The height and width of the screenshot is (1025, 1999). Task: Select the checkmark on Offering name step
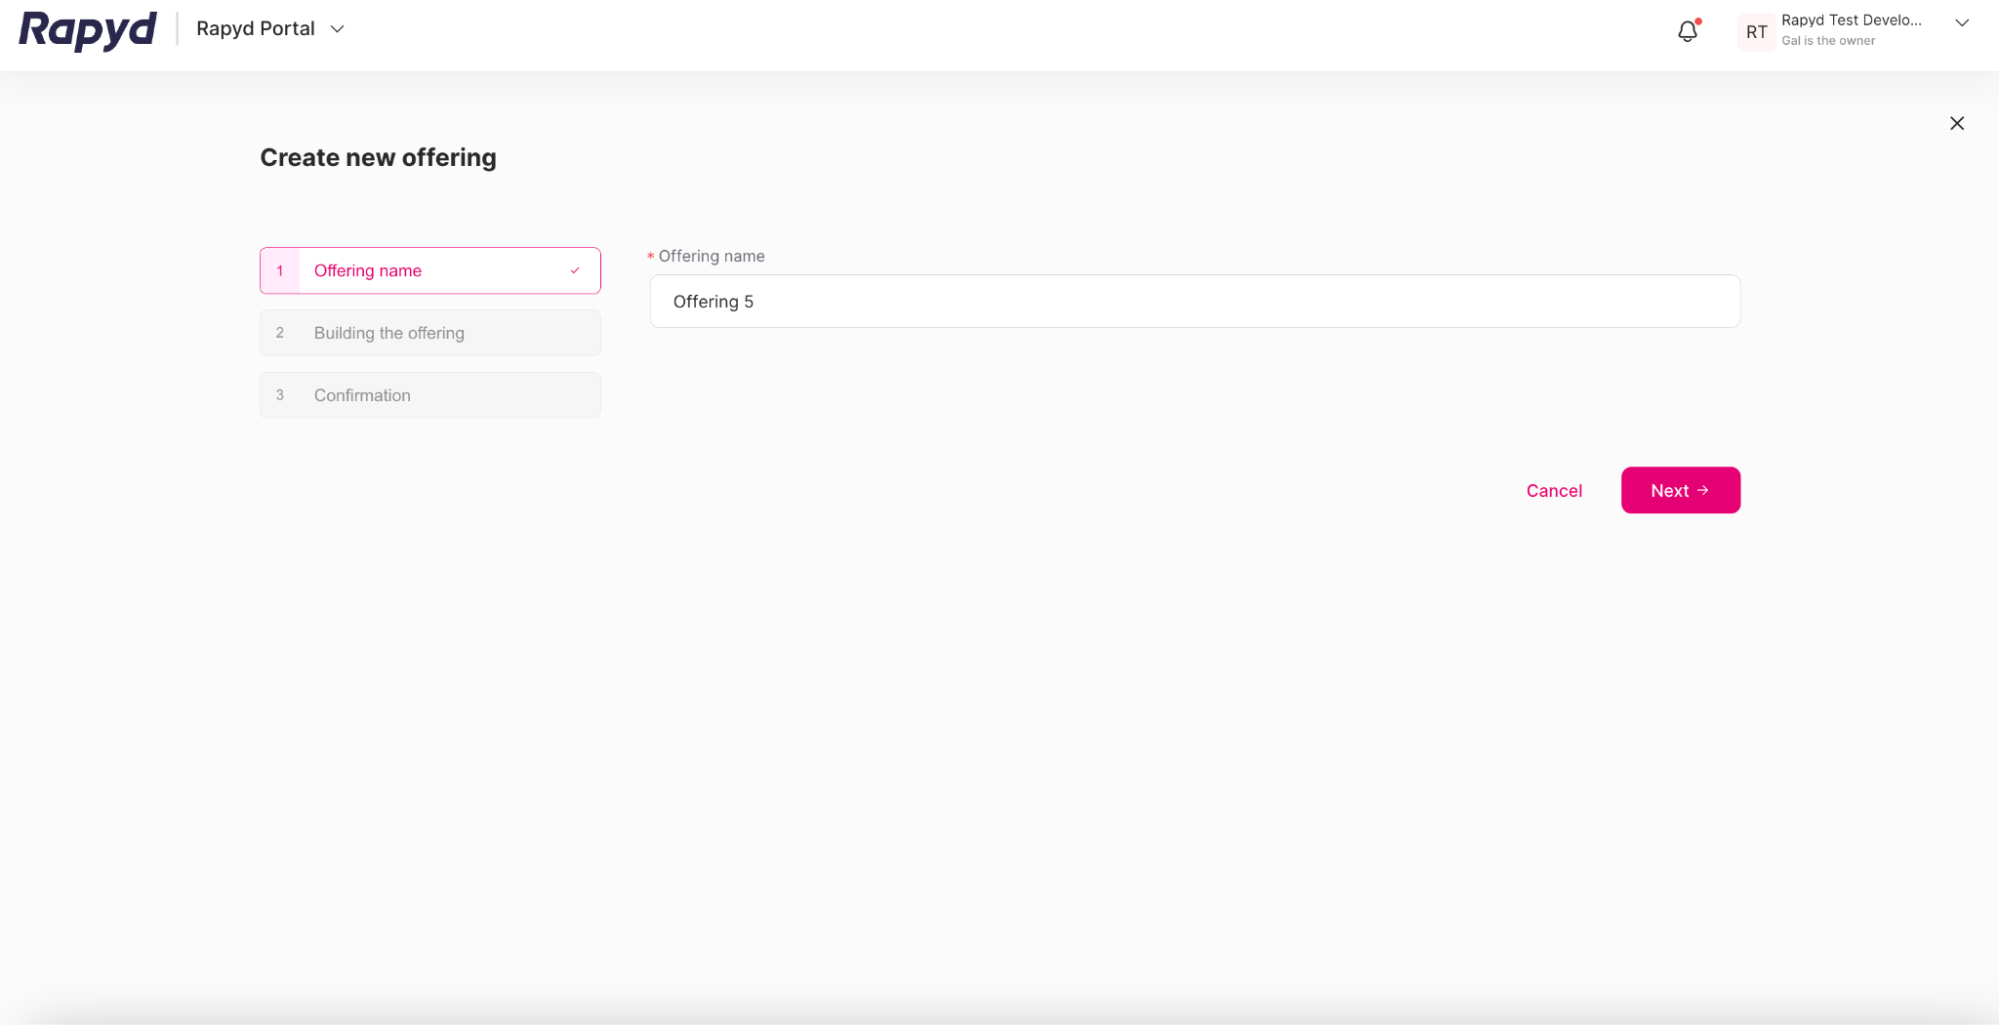574,270
